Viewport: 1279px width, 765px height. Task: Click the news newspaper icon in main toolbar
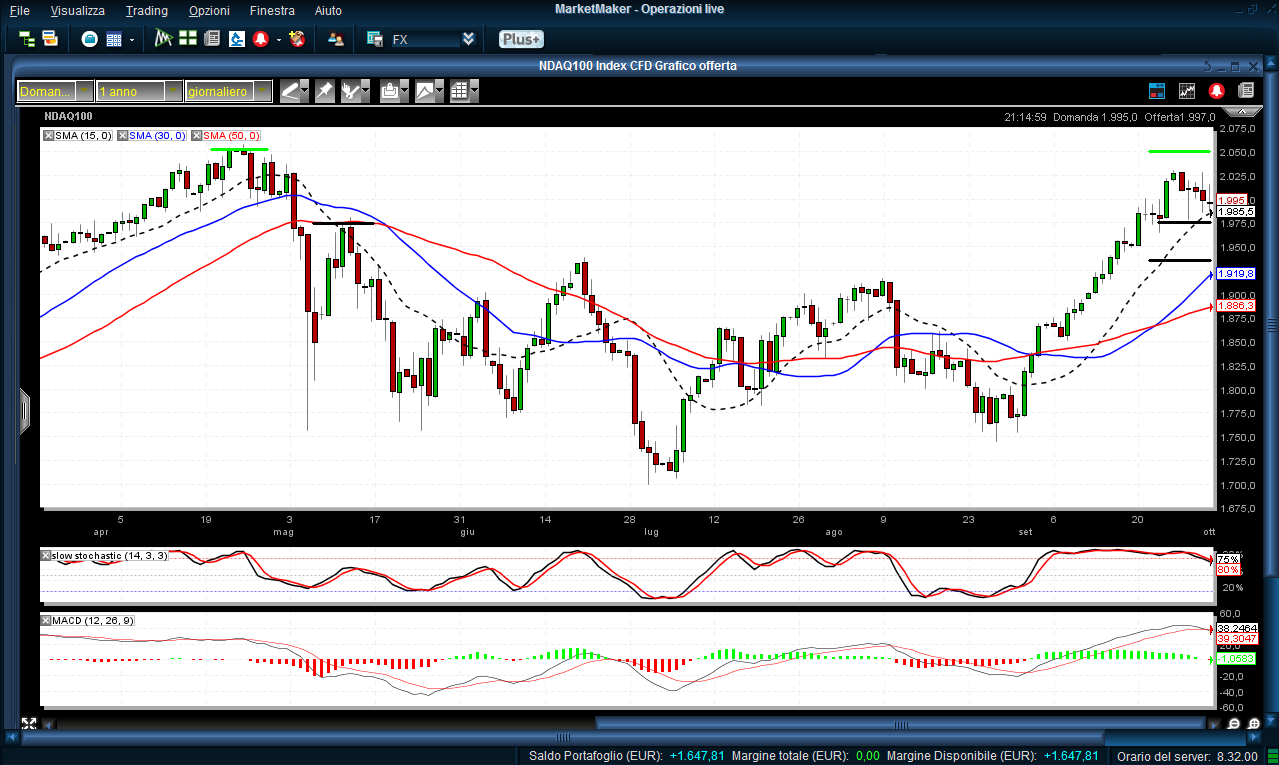(212, 39)
